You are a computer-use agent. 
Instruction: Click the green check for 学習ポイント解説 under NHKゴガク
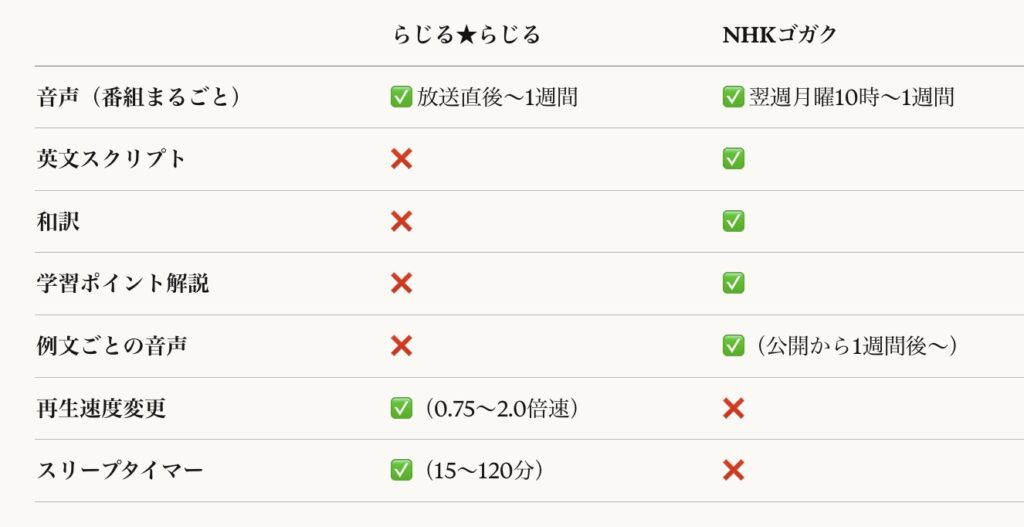click(733, 284)
